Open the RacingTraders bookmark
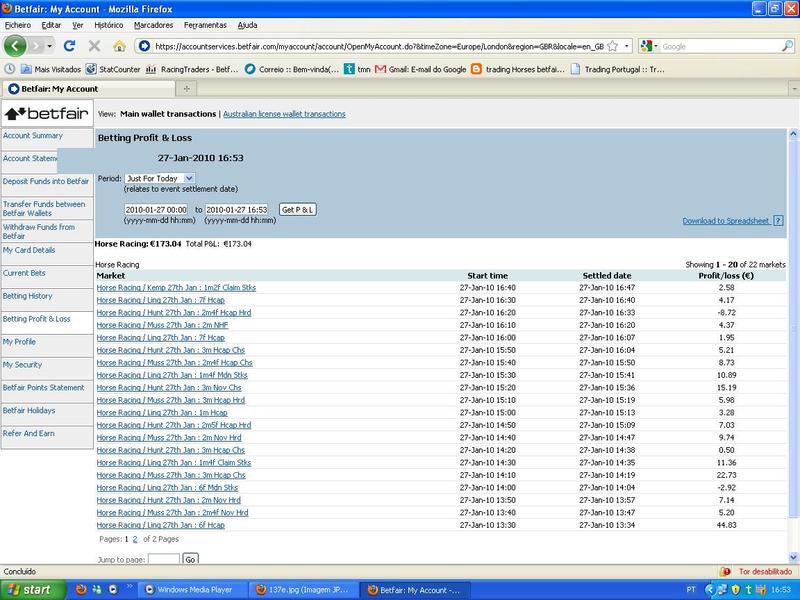 pyautogui.click(x=192, y=69)
